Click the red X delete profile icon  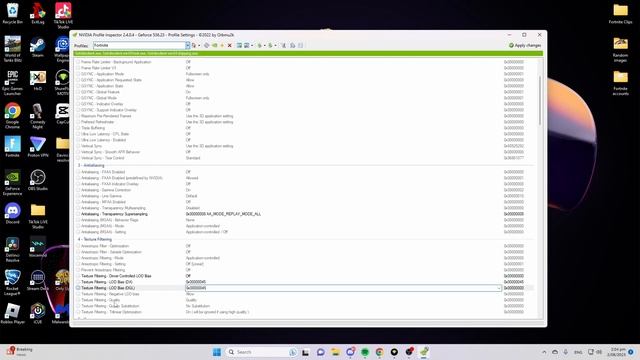pyautogui.click(x=229, y=45)
